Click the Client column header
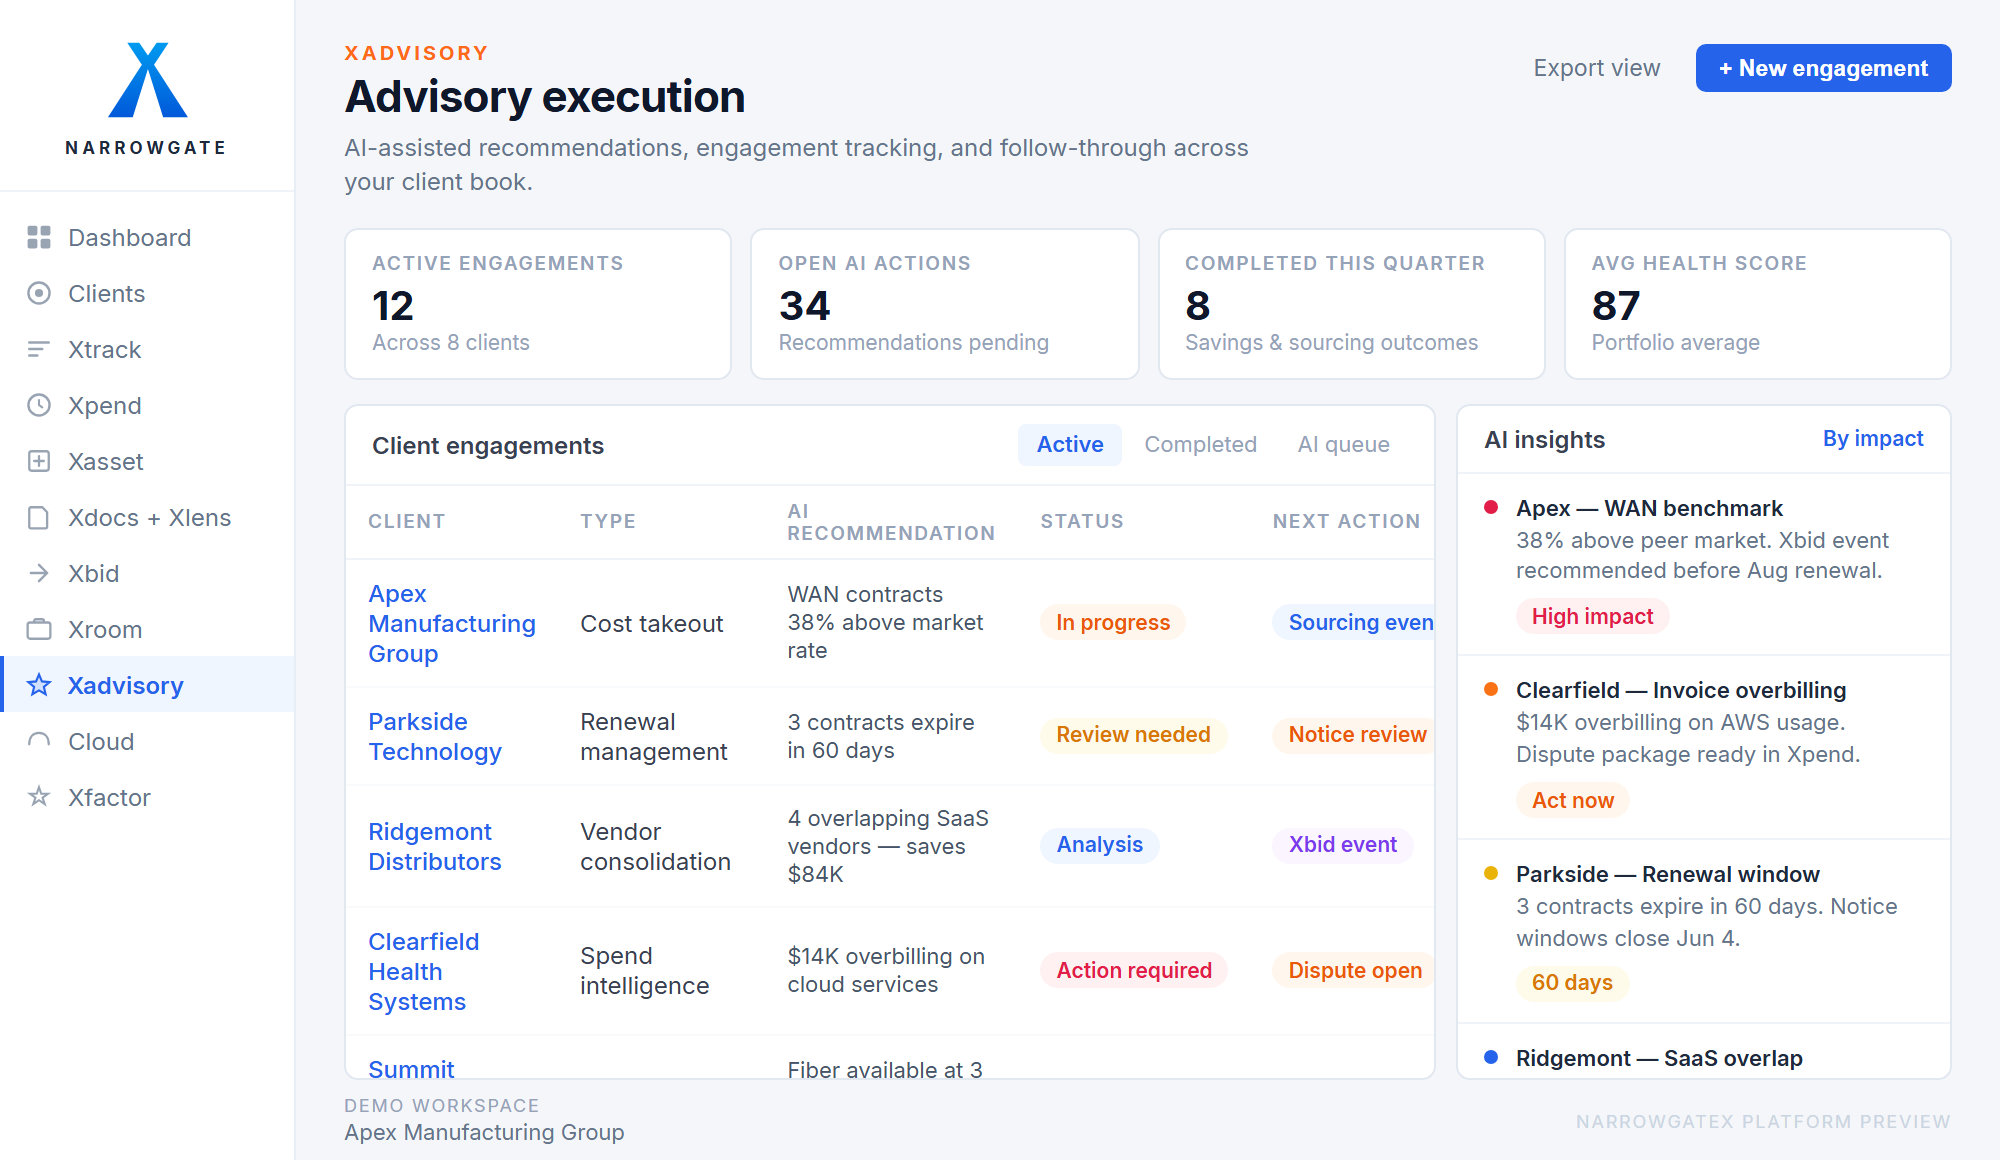 [406, 521]
